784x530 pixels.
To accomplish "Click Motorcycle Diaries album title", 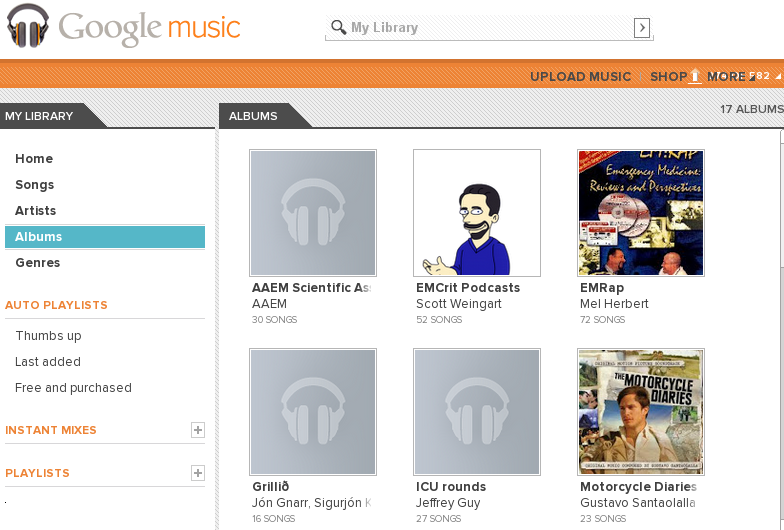I will pos(638,486).
